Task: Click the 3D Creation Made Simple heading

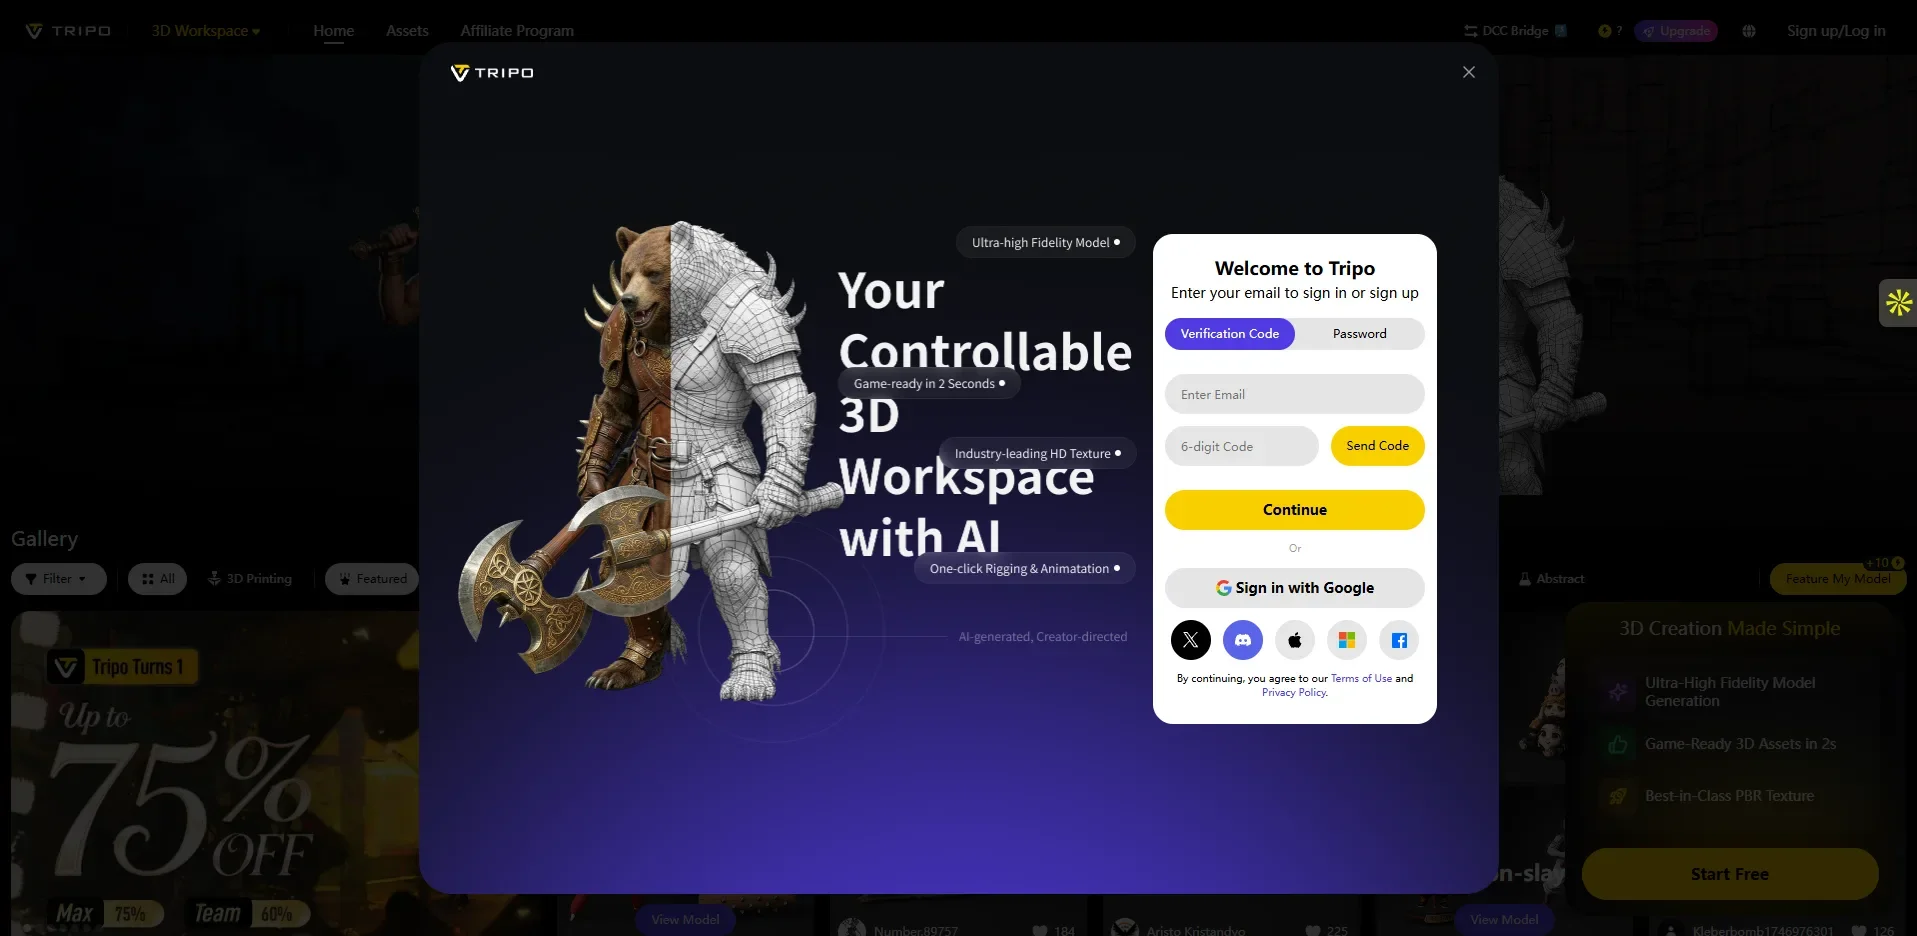Action: (1729, 628)
